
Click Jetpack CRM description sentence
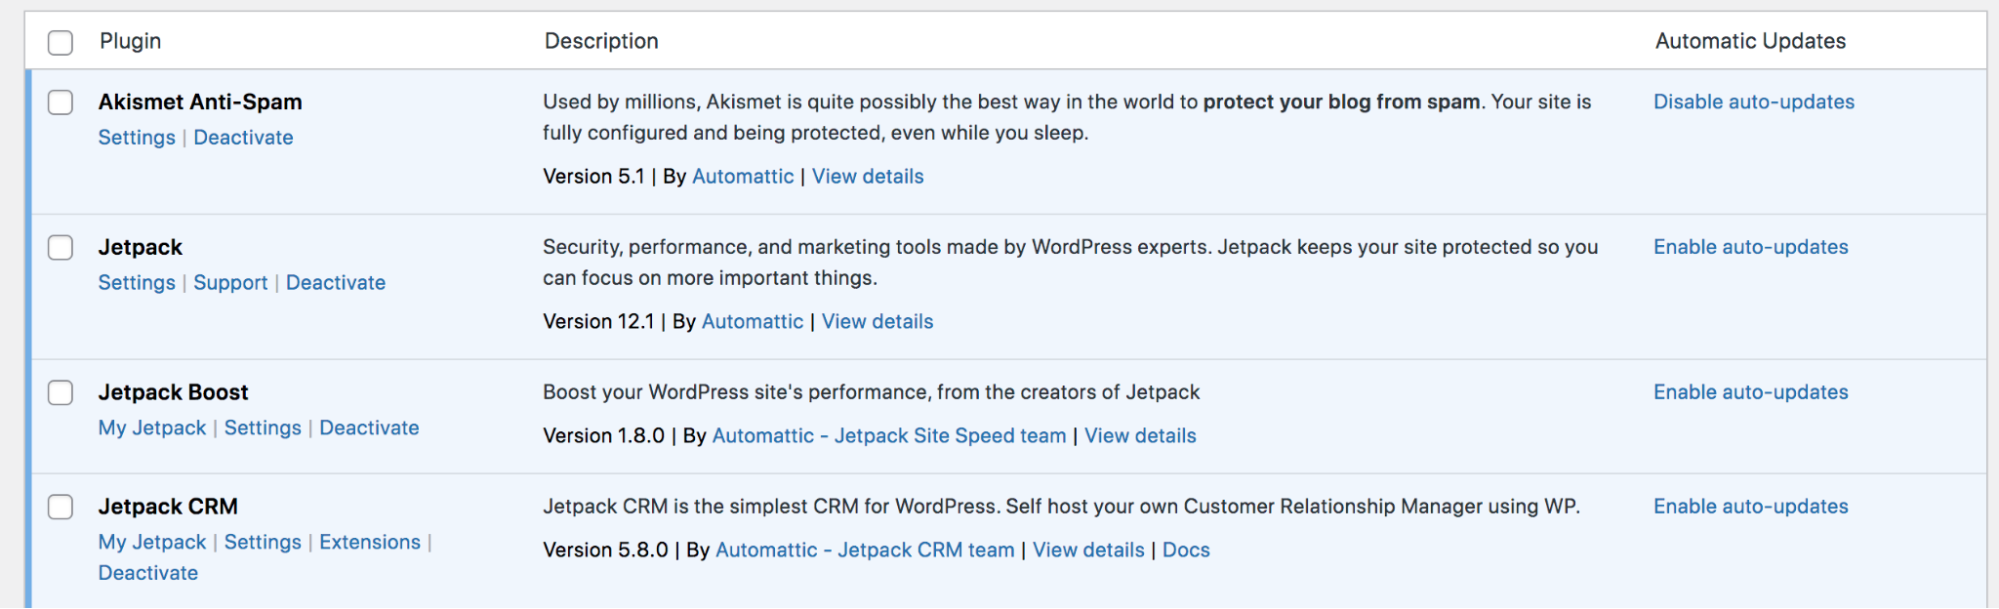pyautogui.click(x=1061, y=507)
